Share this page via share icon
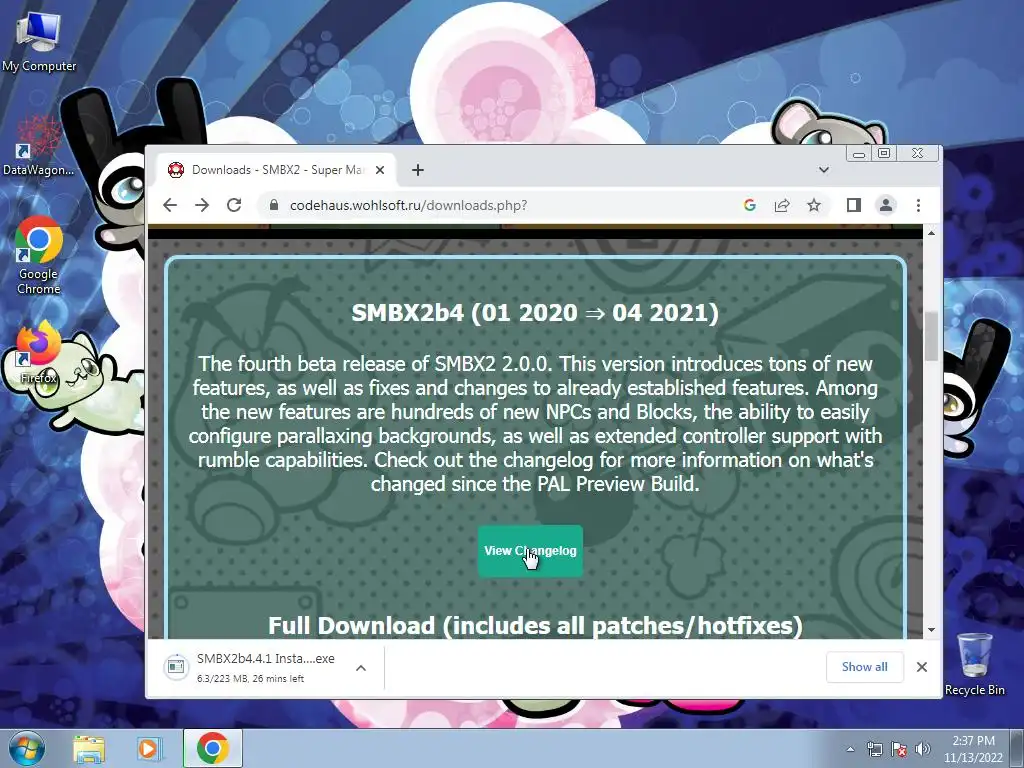Image resolution: width=1024 pixels, height=768 pixels. (x=782, y=205)
